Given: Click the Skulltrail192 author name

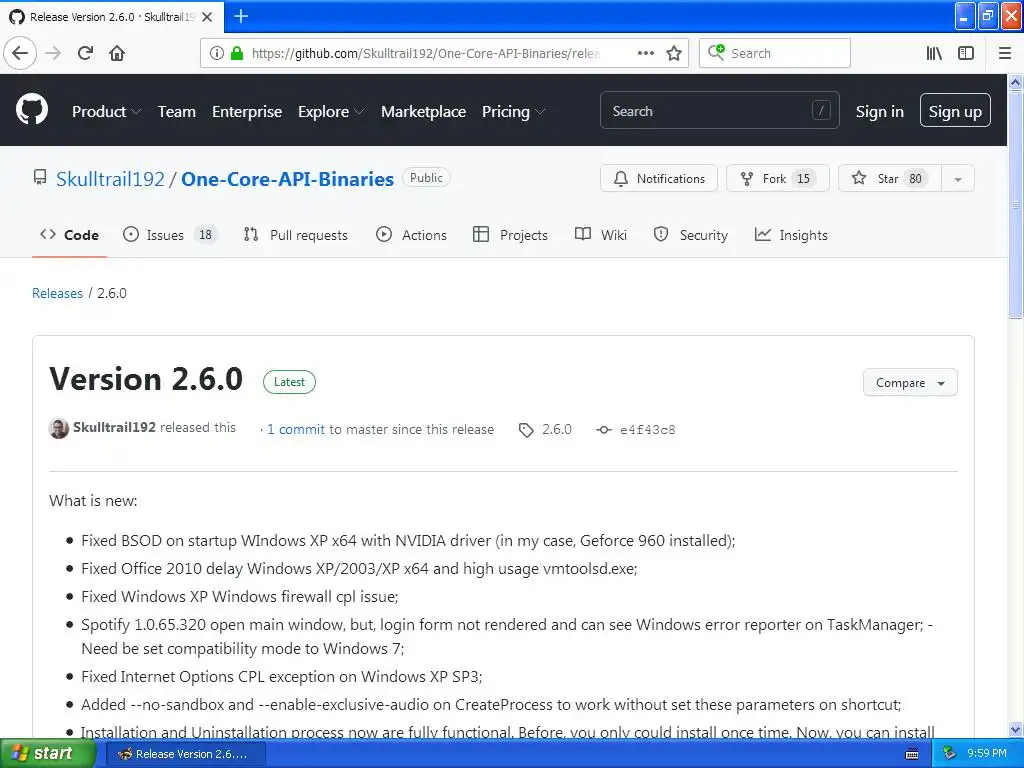Looking at the screenshot, I should coord(114,427).
